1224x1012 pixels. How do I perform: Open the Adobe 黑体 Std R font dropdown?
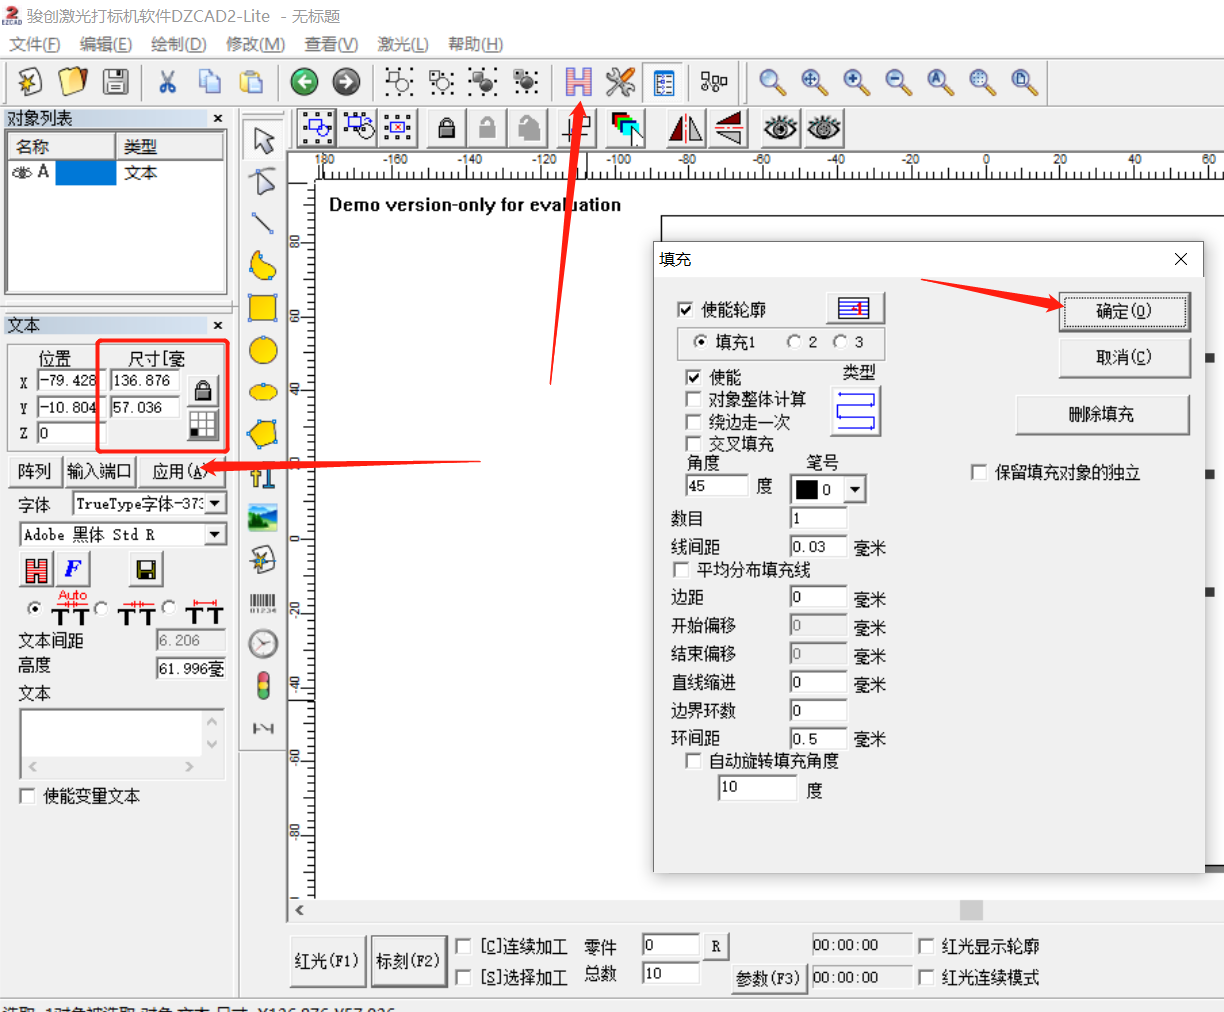(215, 534)
